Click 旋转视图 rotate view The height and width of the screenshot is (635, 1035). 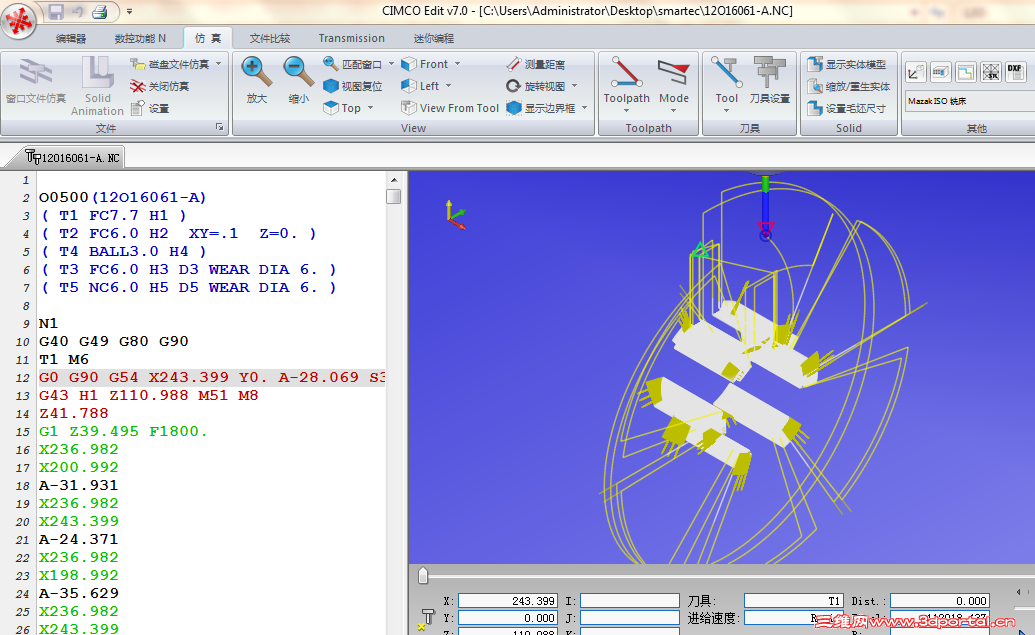coord(535,86)
